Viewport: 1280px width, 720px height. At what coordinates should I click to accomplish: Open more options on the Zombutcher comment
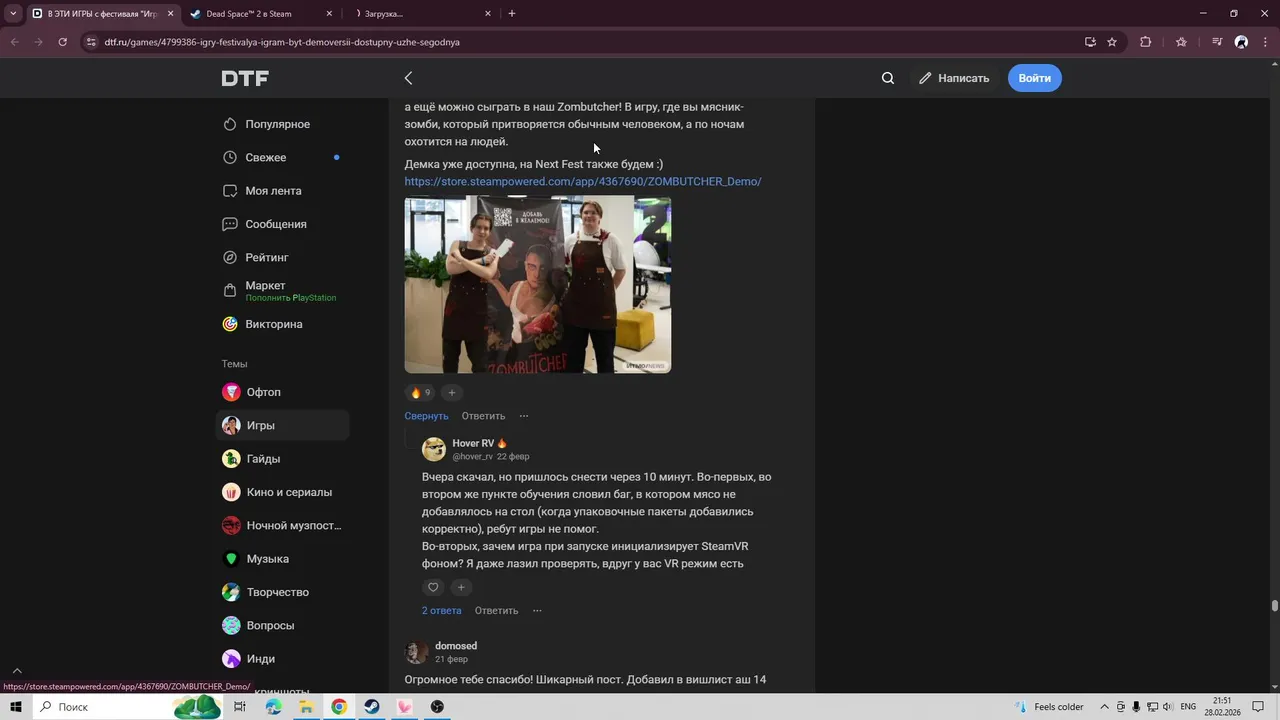point(523,416)
